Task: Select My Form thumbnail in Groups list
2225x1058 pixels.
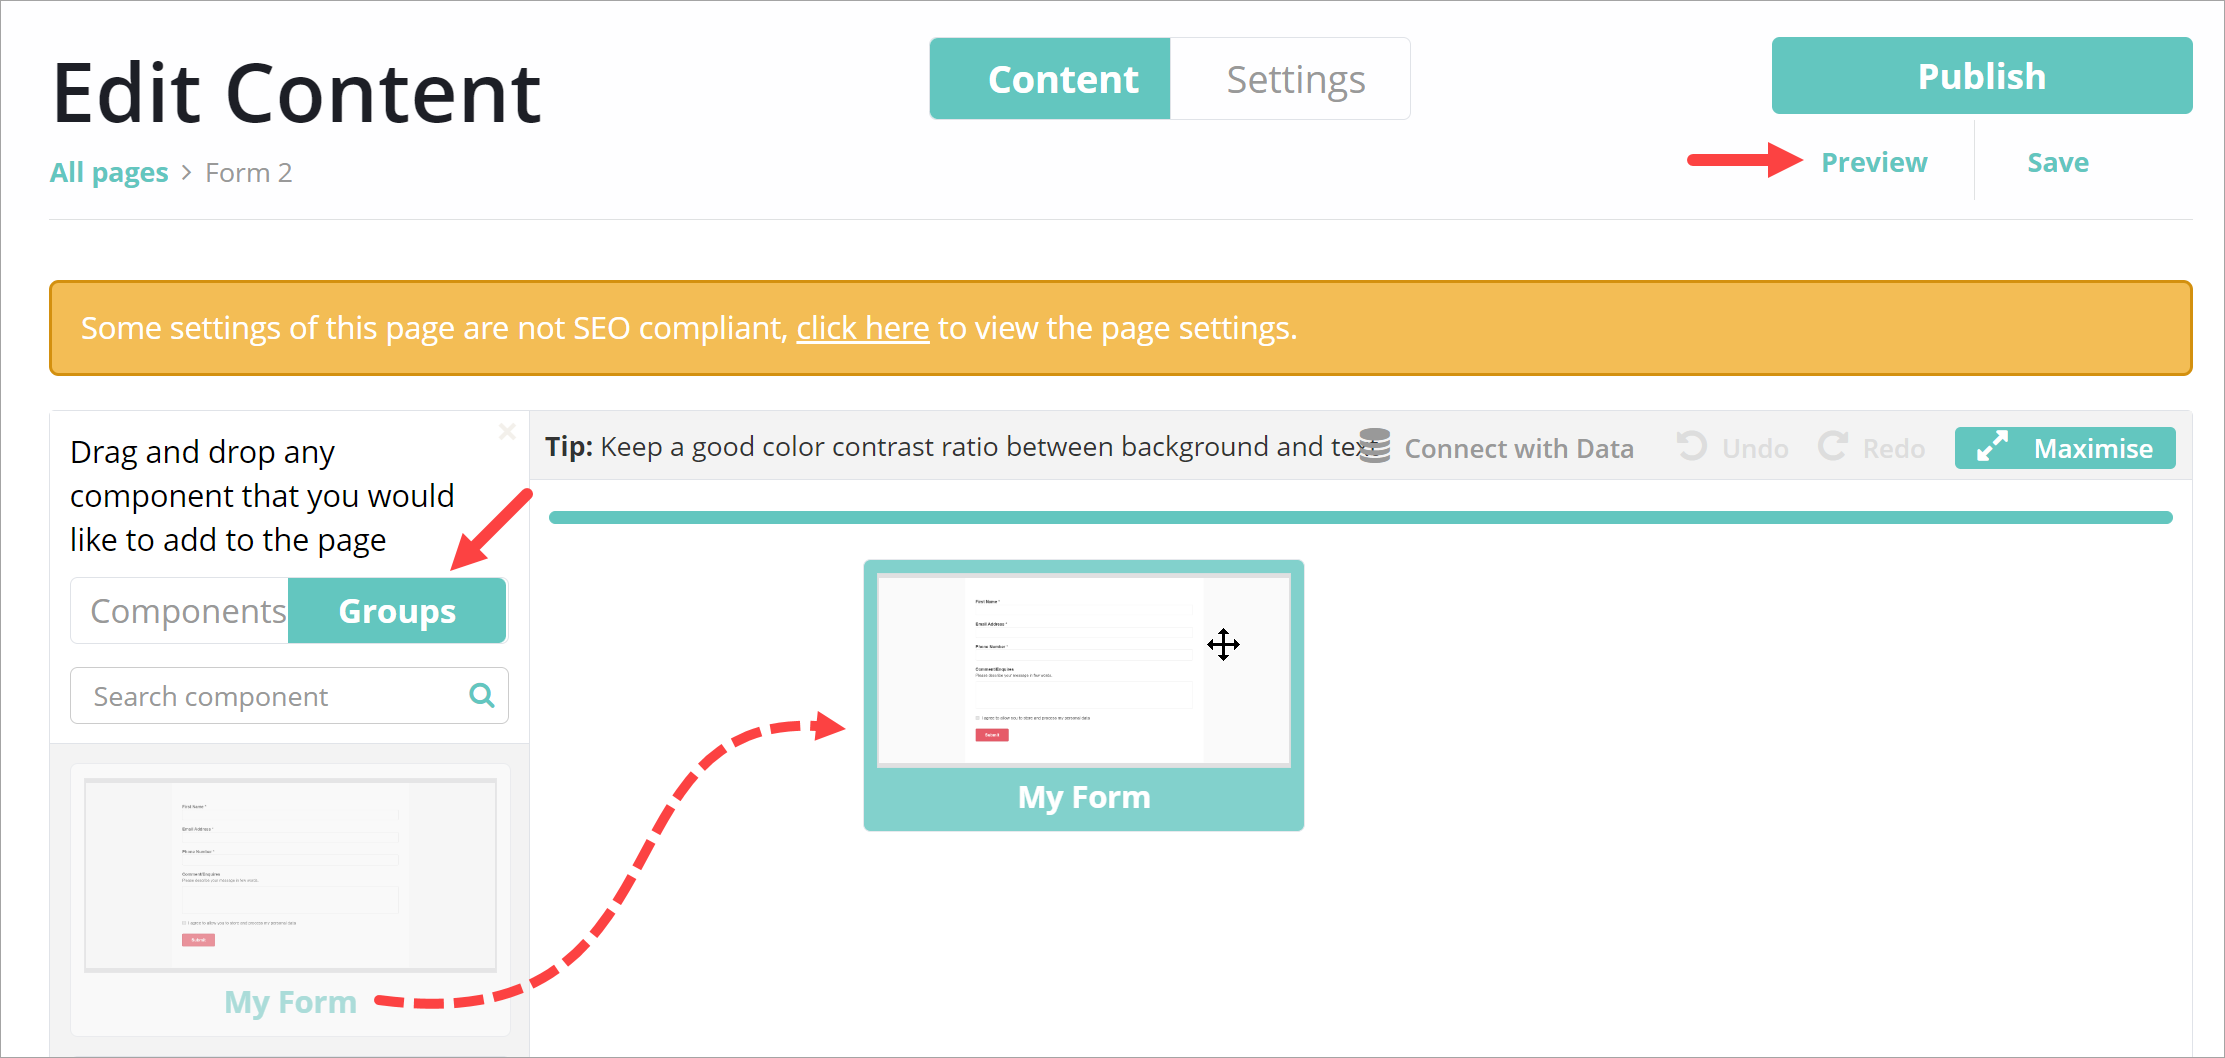Action: 290,876
